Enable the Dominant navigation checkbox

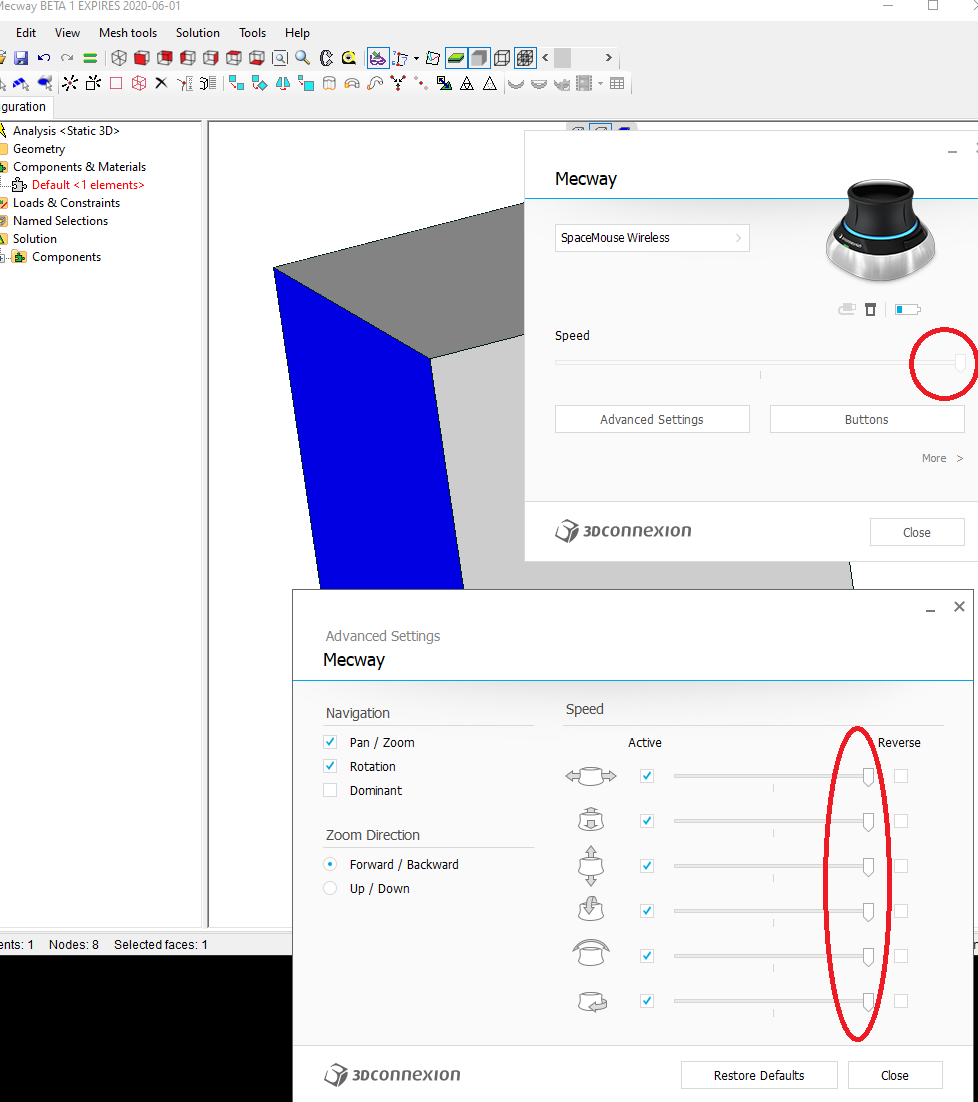click(330, 790)
